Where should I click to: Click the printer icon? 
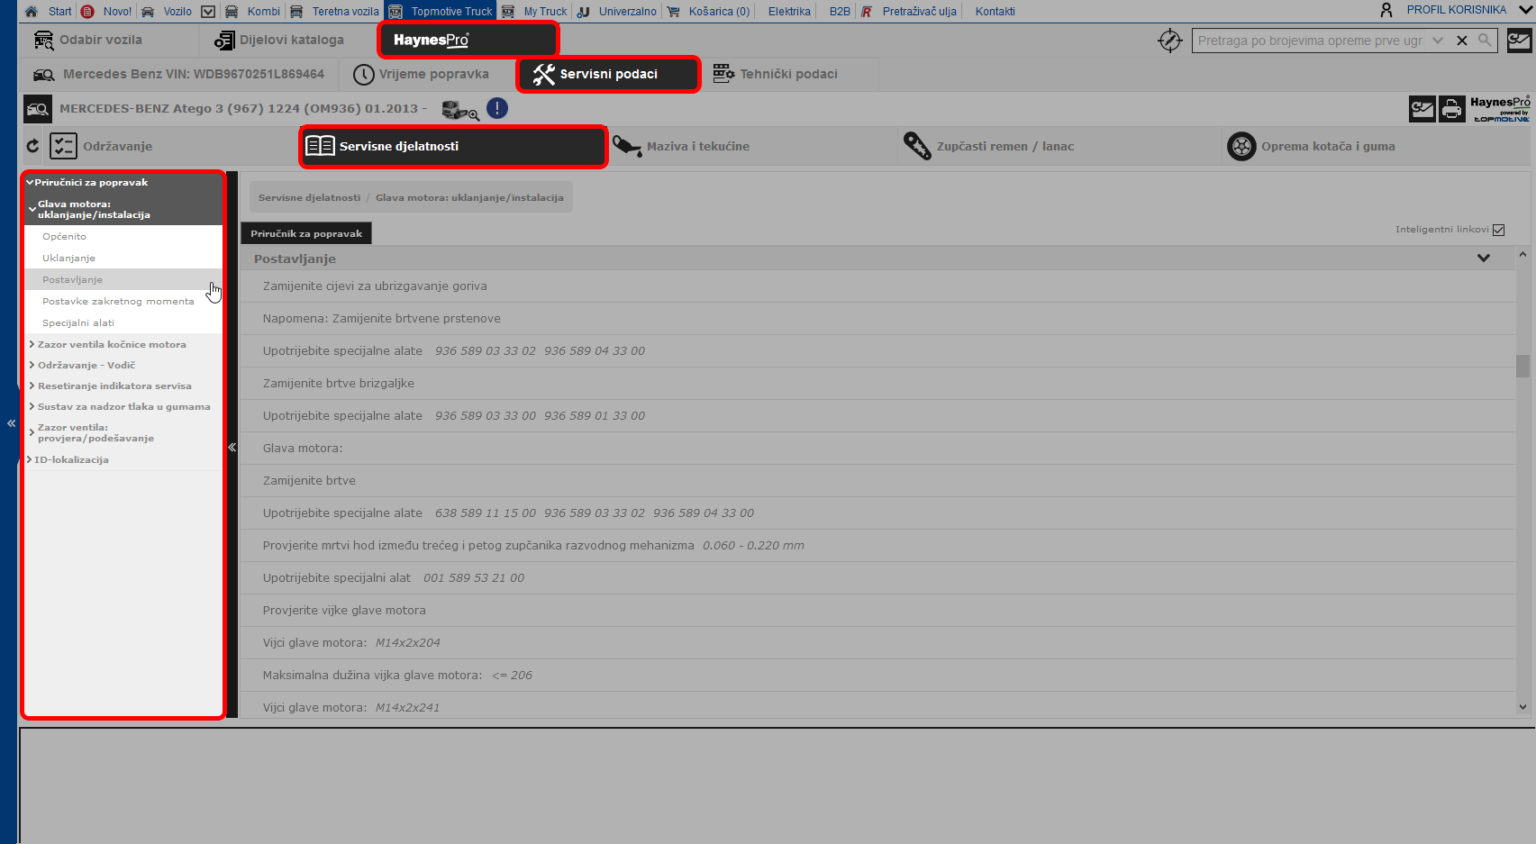click(x=1452, y=109)
